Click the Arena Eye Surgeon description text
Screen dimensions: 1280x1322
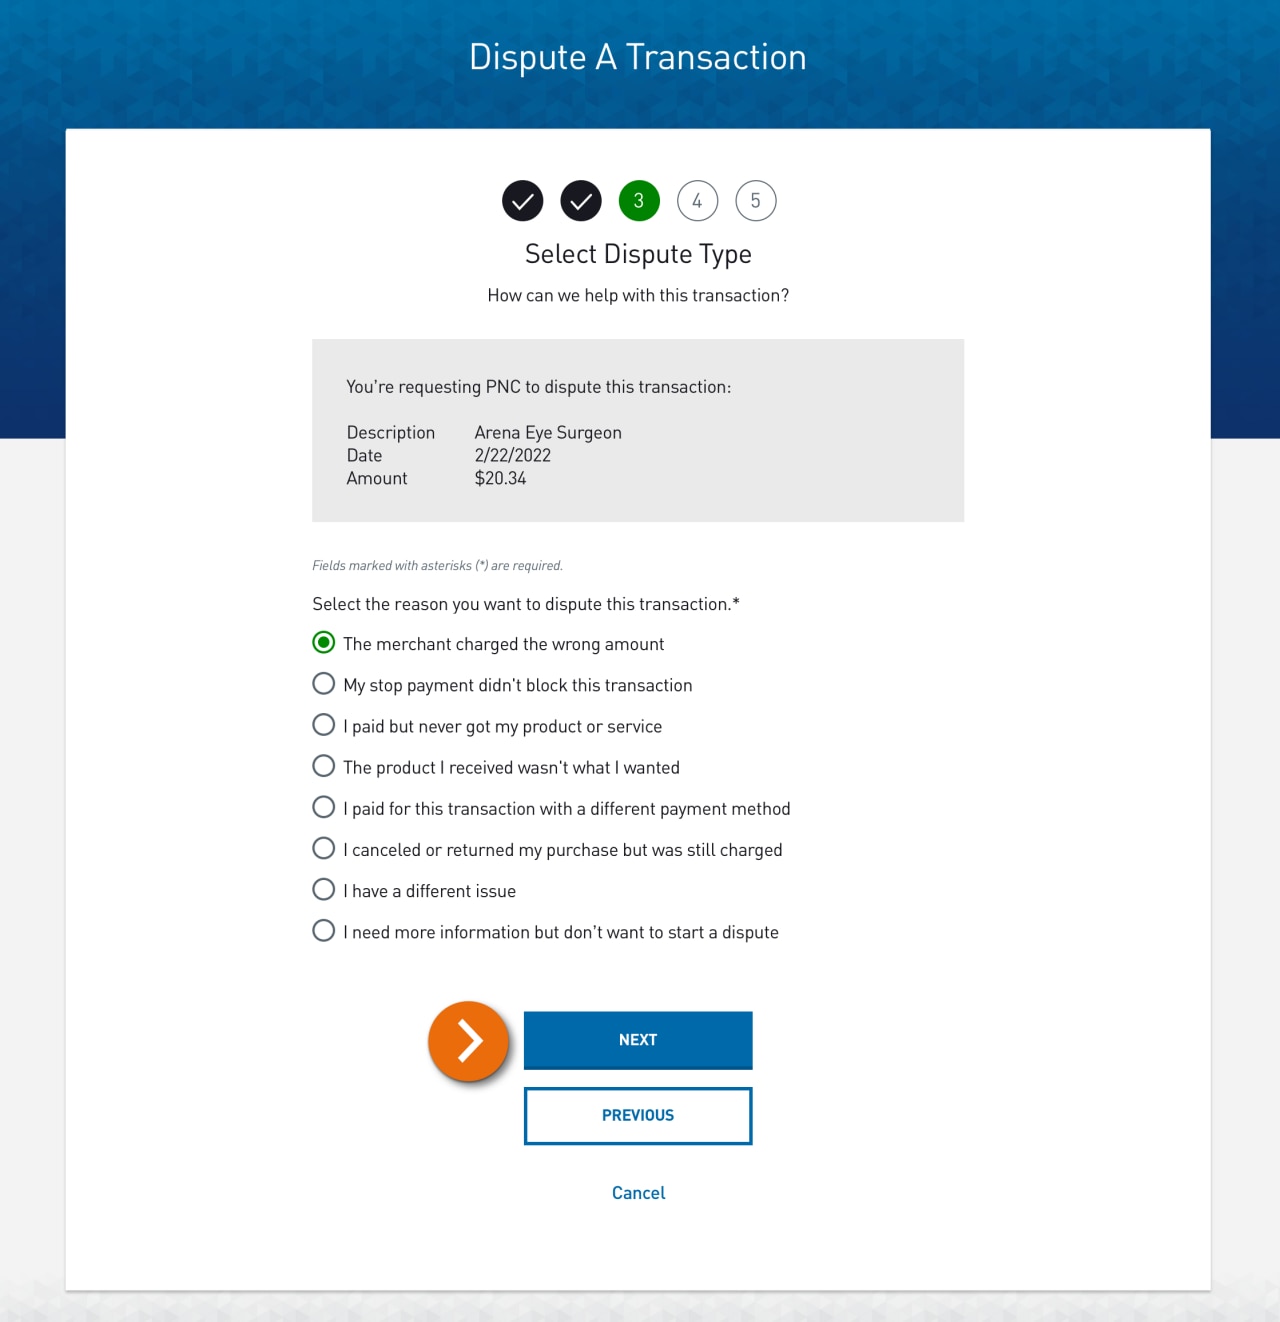[548, 432]
